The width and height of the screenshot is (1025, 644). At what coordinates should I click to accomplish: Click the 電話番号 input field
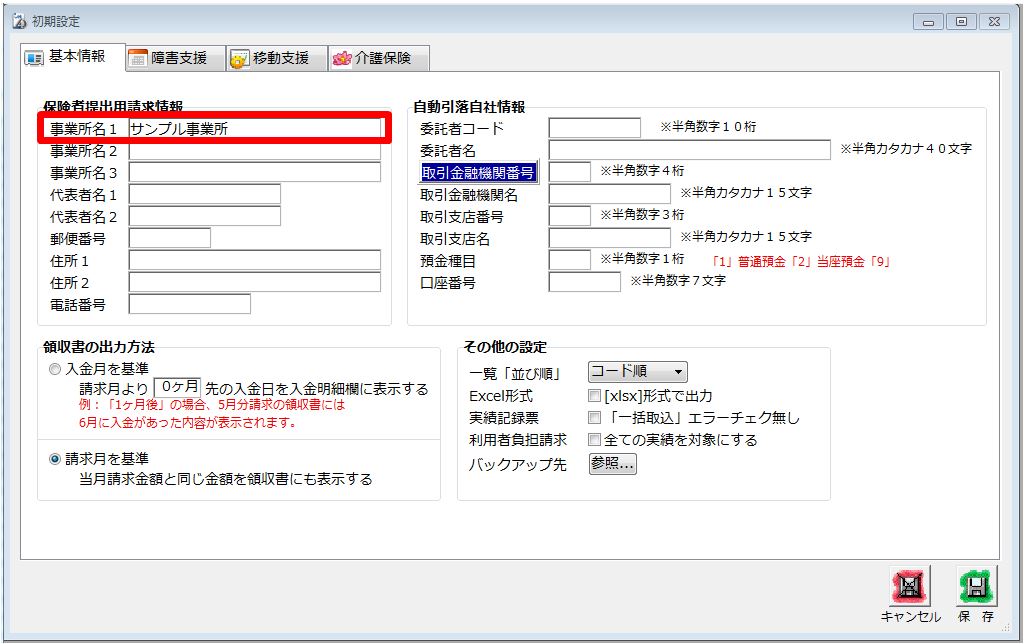[189, 304]
